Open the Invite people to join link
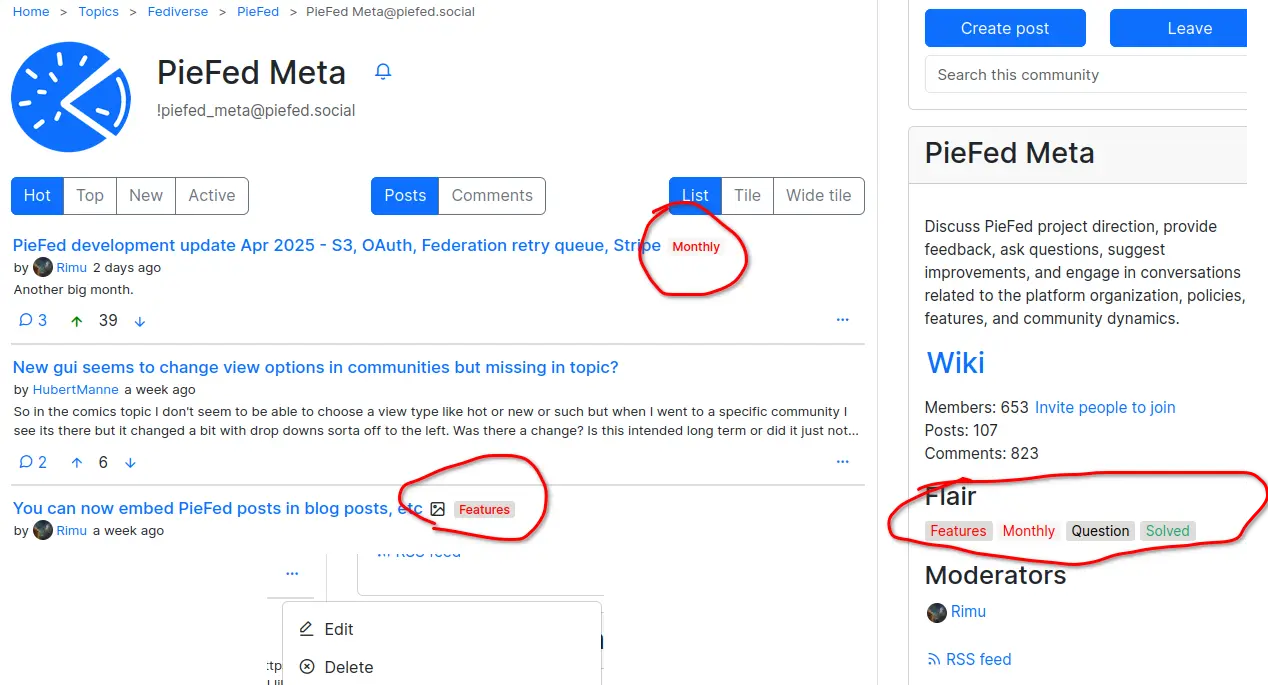The height and width of the screenshot is (685, 1268). pos(1105,407)
